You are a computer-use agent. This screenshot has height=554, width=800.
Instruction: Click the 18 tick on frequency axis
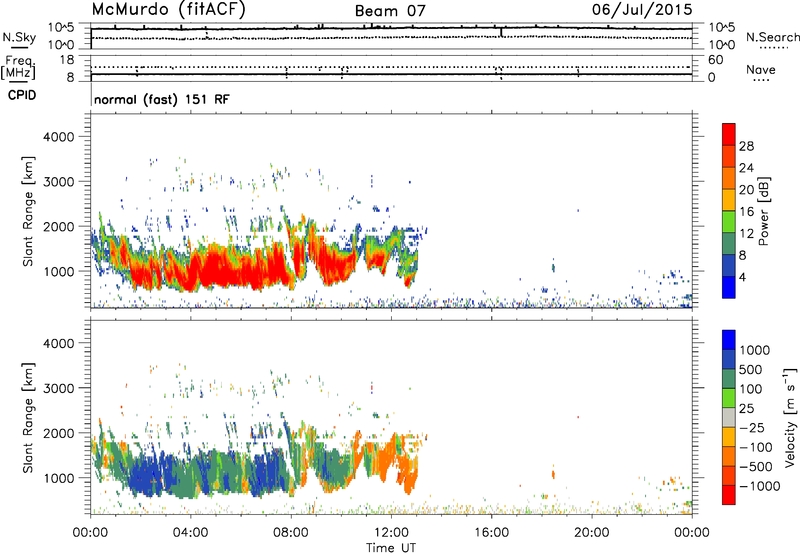[66, 60]
